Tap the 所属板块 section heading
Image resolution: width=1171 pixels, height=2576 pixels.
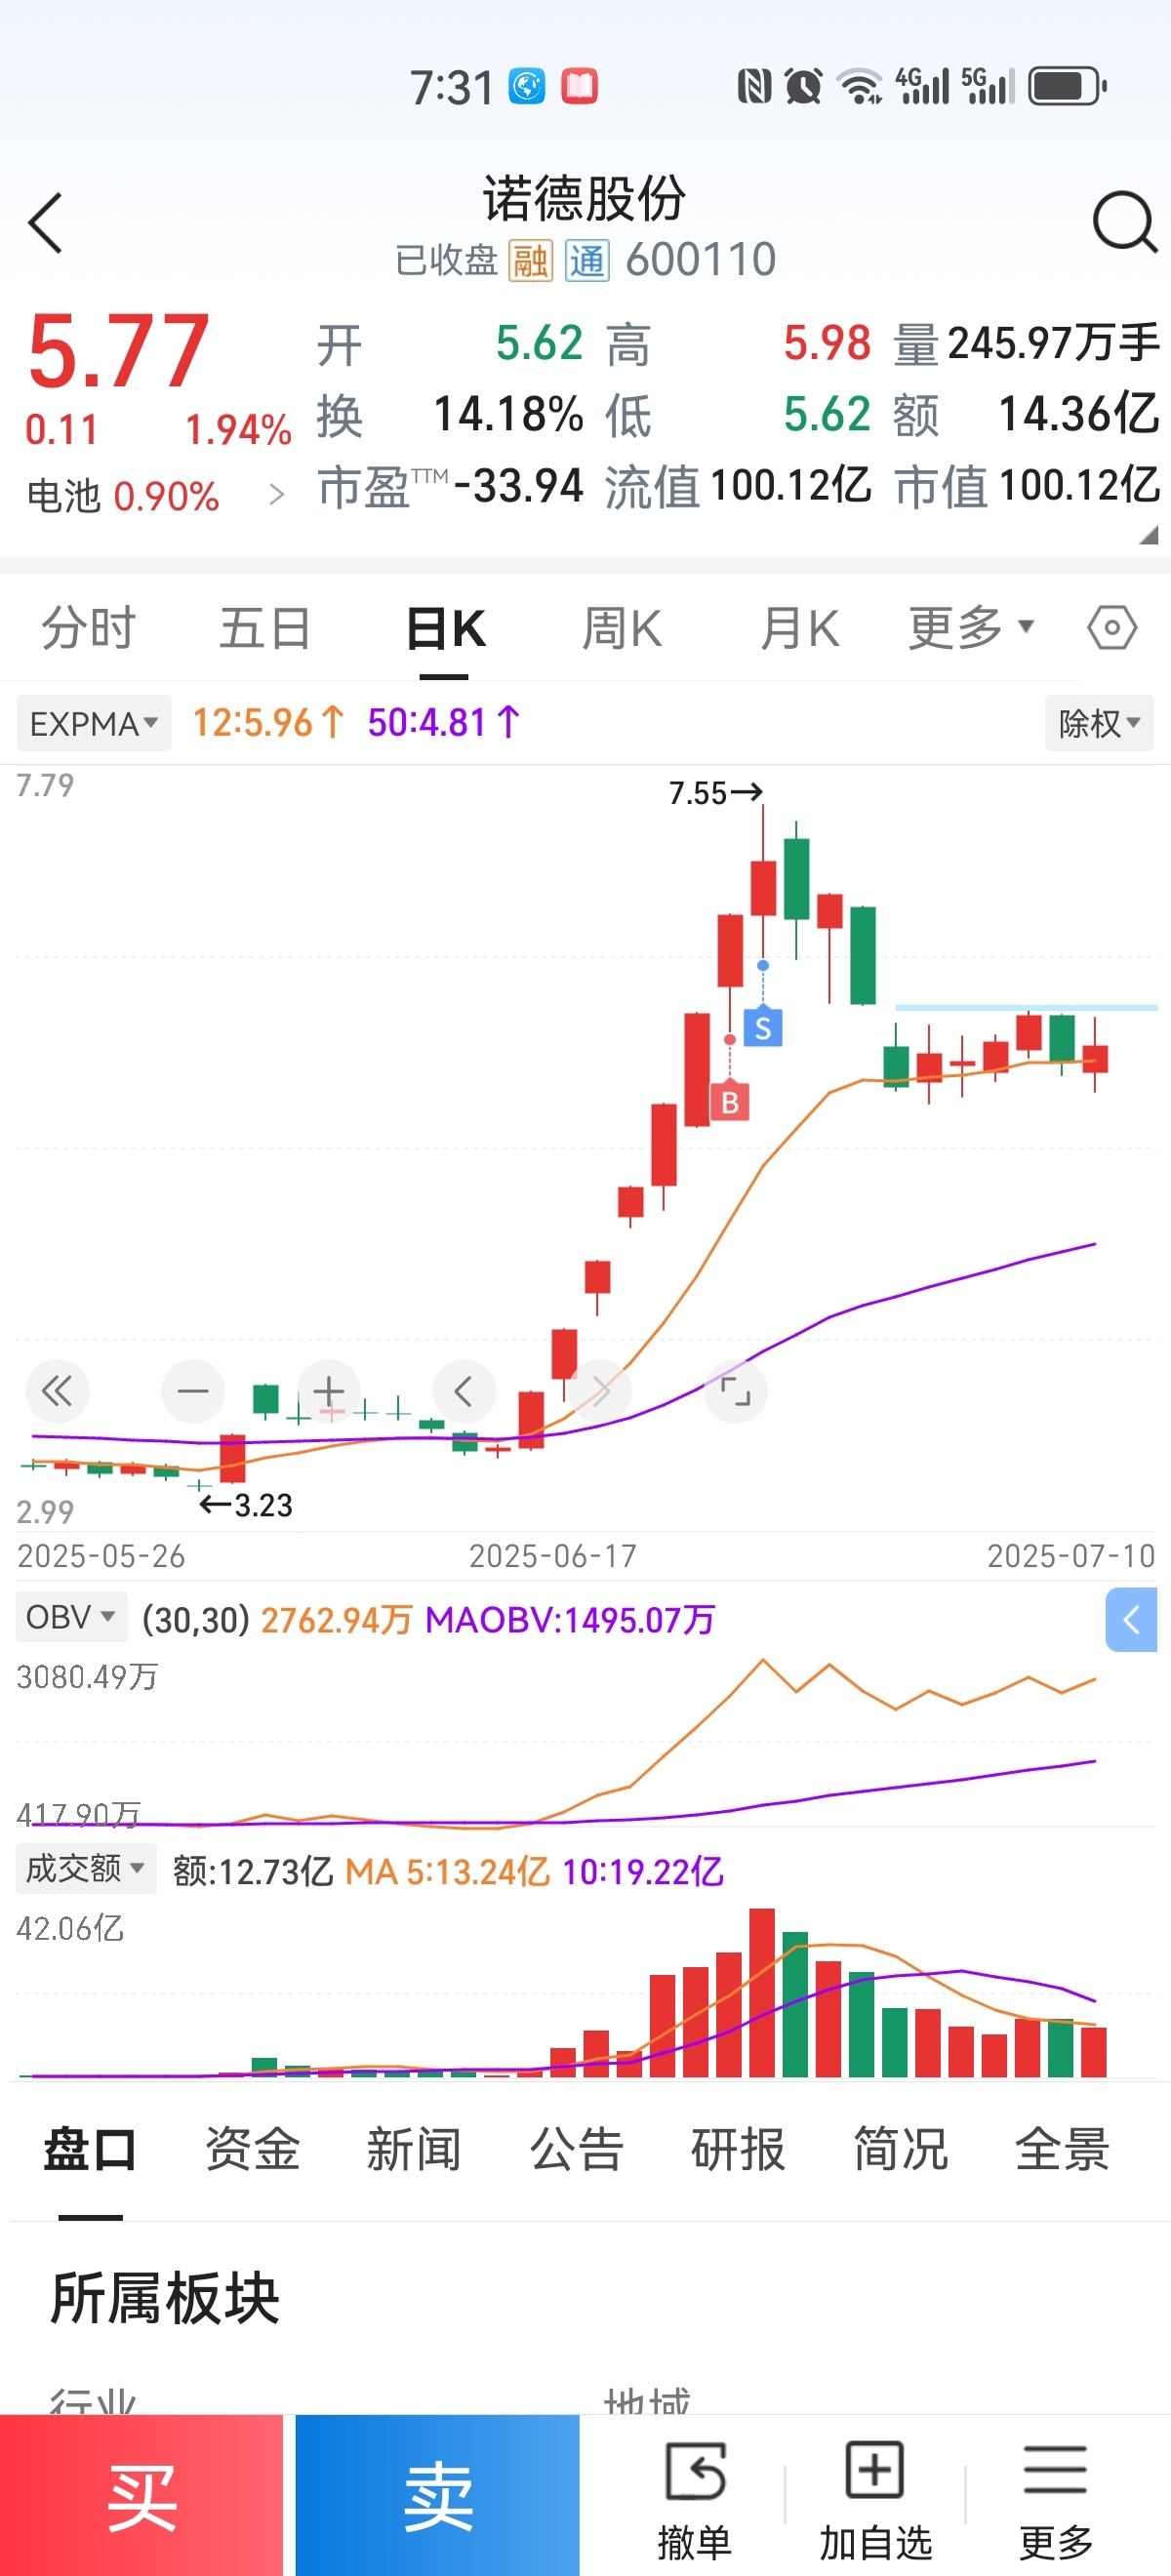click(165, 2297)
